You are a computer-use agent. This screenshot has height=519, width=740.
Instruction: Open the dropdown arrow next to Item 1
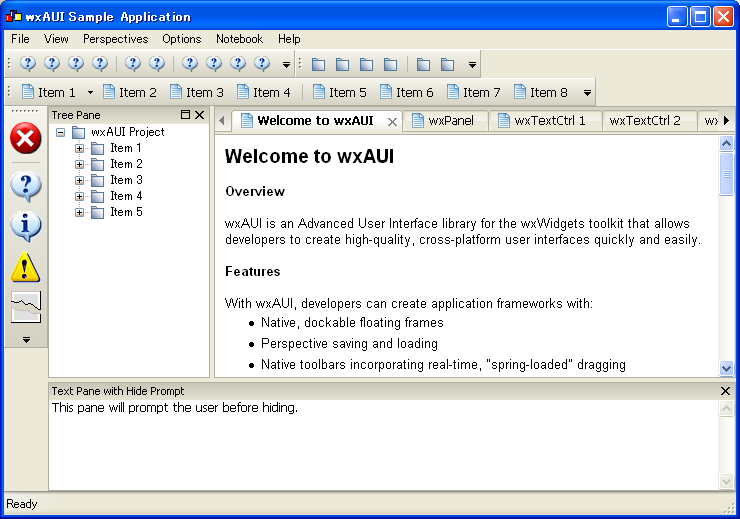pyautogui.click(x=90, y=92)
